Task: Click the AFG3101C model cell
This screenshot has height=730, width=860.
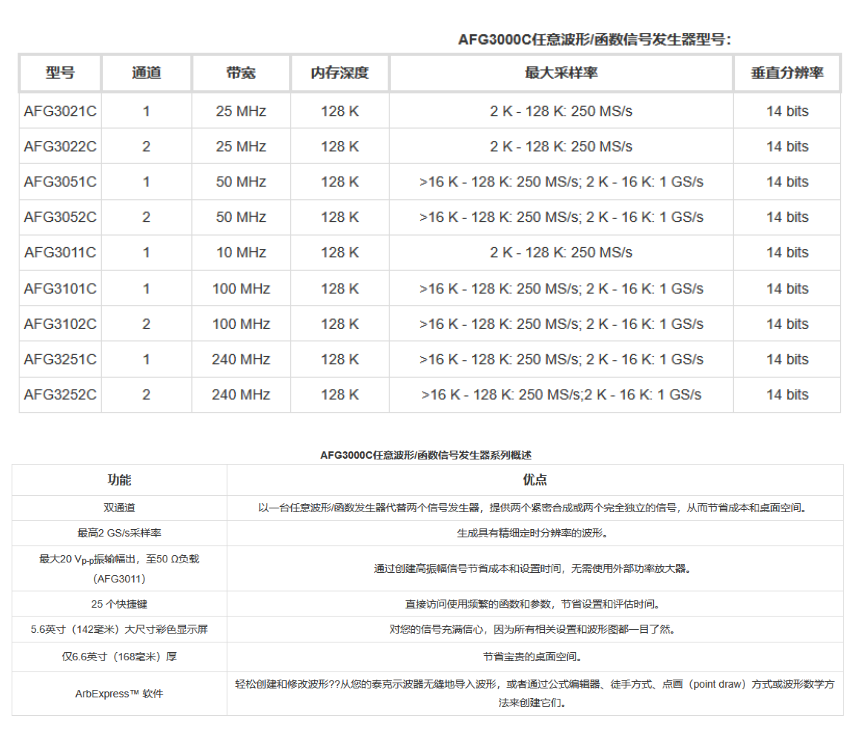Action: tap(60, 288)
